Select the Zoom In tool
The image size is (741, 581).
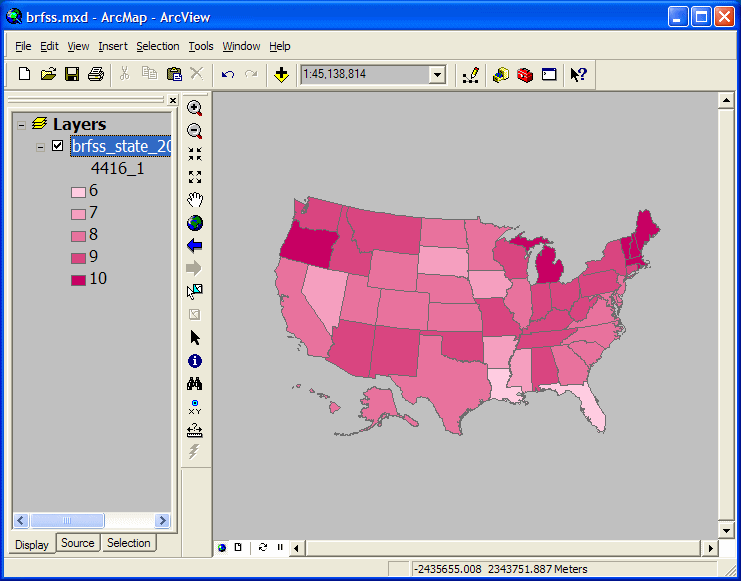(195, 108)
